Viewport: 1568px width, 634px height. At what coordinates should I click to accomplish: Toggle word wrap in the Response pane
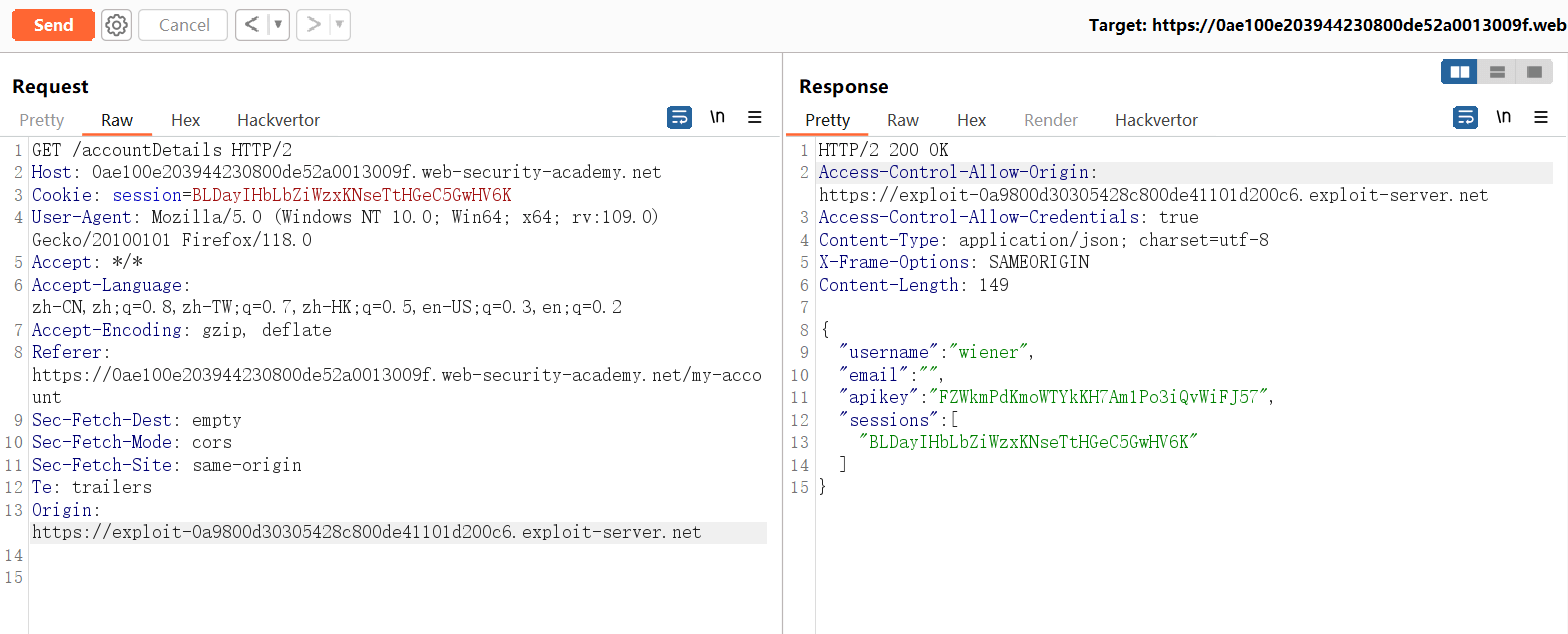pyautogui.click(x=1465, y=118)
